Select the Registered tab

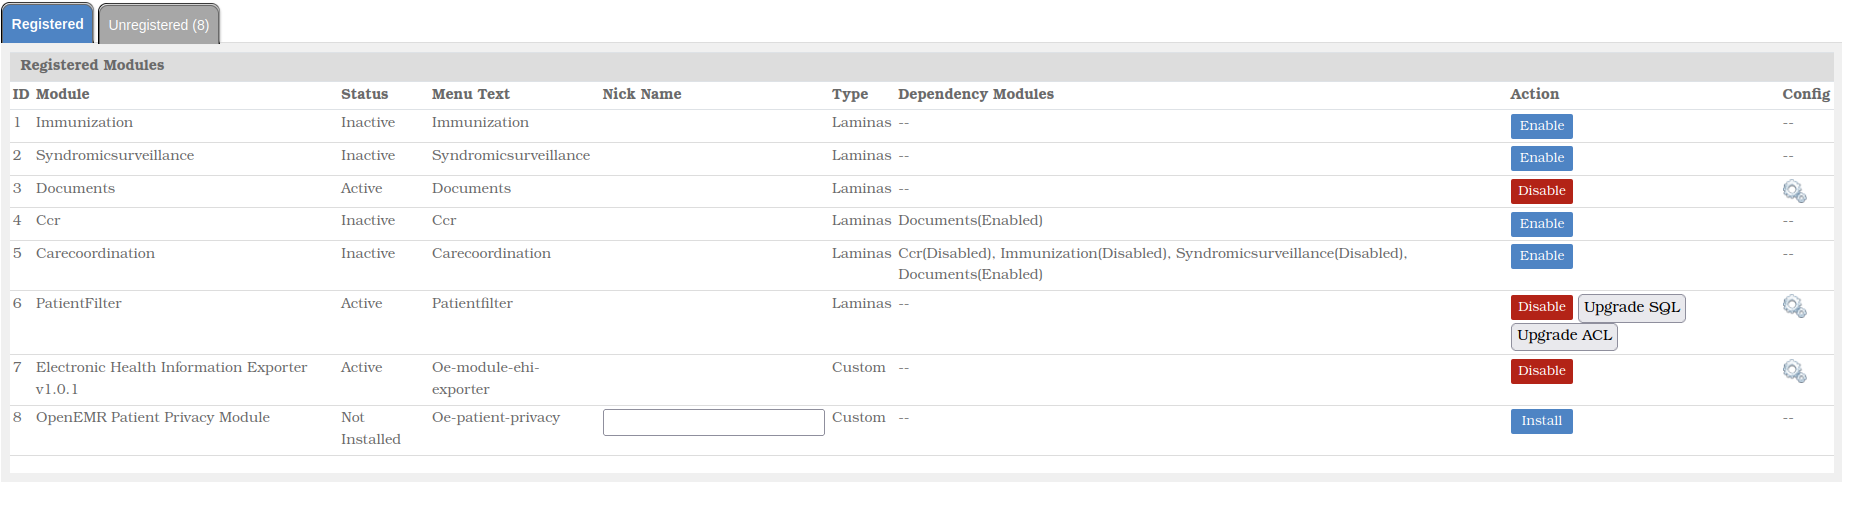click(x=48, y=24)
